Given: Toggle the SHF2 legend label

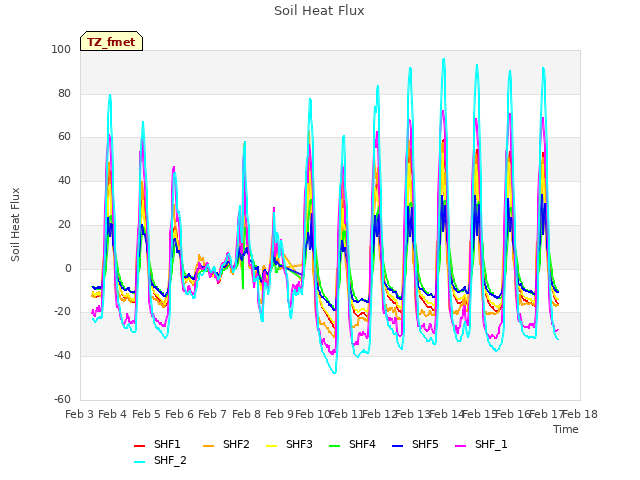Looking at the screenshot, I should tap(236, 444).
